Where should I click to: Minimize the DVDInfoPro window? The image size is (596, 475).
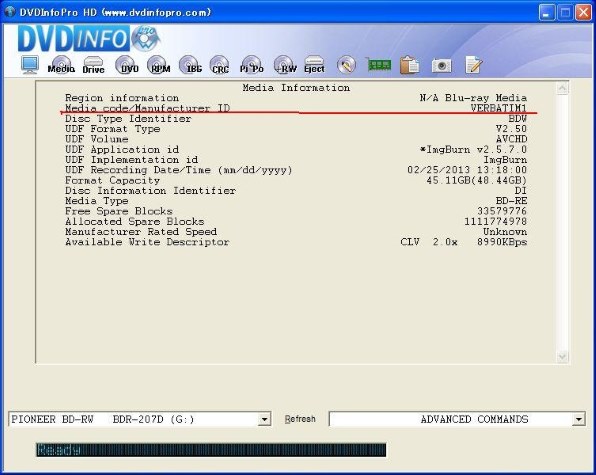click(x=547, y=13)
